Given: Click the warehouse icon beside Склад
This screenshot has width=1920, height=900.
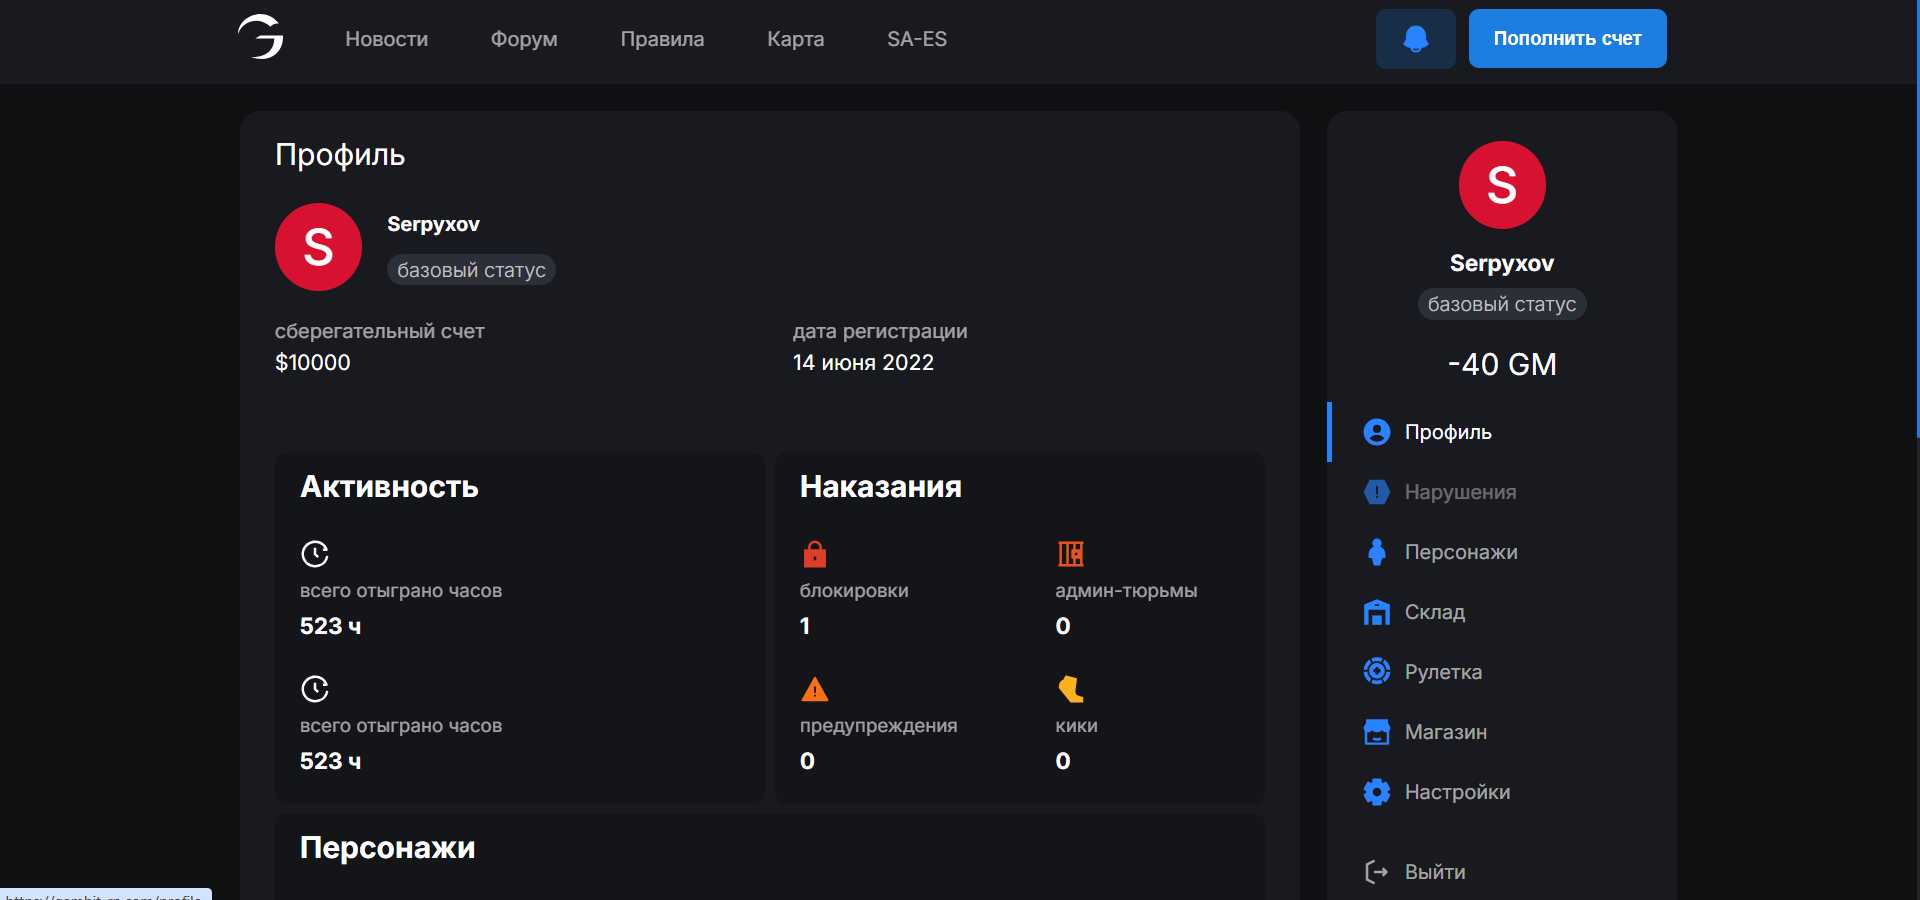Looking at the screenshot, I should tap(1376, 612).
